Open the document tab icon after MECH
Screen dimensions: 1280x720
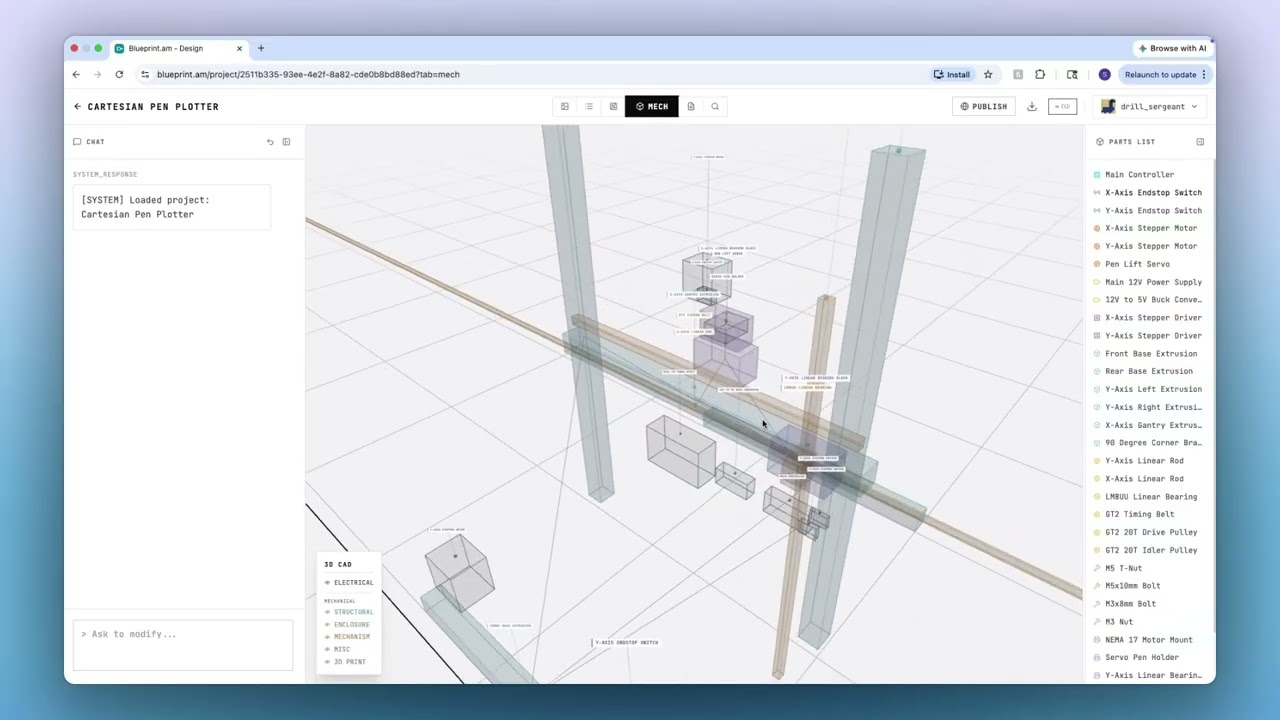click(x=691, y=106)
